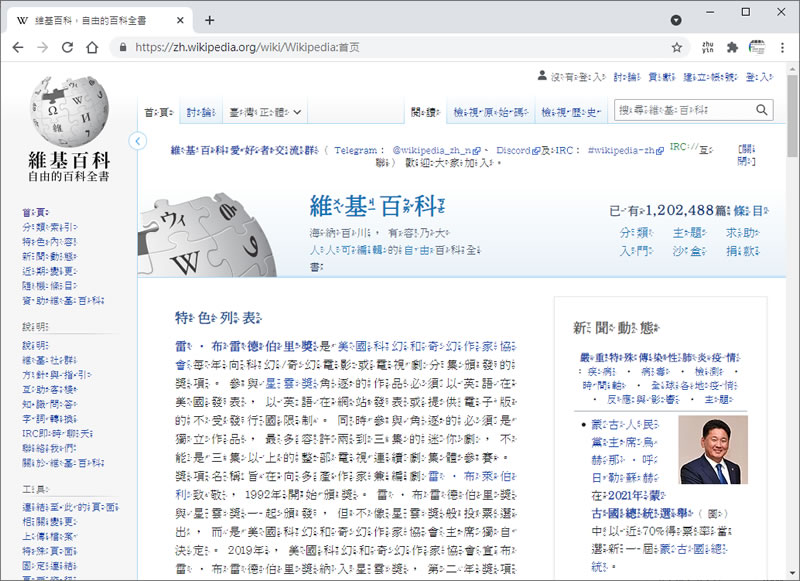Open IRC即時聊天 in the sidebar
This screenshot has height=581, width=800.
point(58,434)
